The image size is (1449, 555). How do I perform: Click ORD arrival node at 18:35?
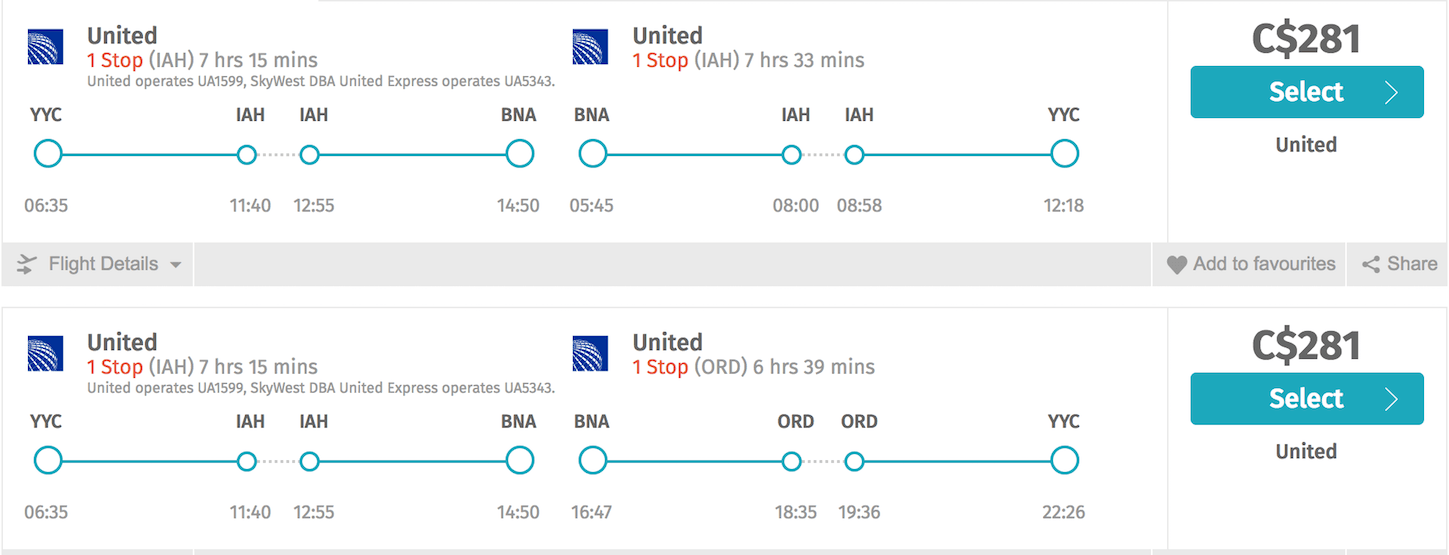(x=791, y=461)
